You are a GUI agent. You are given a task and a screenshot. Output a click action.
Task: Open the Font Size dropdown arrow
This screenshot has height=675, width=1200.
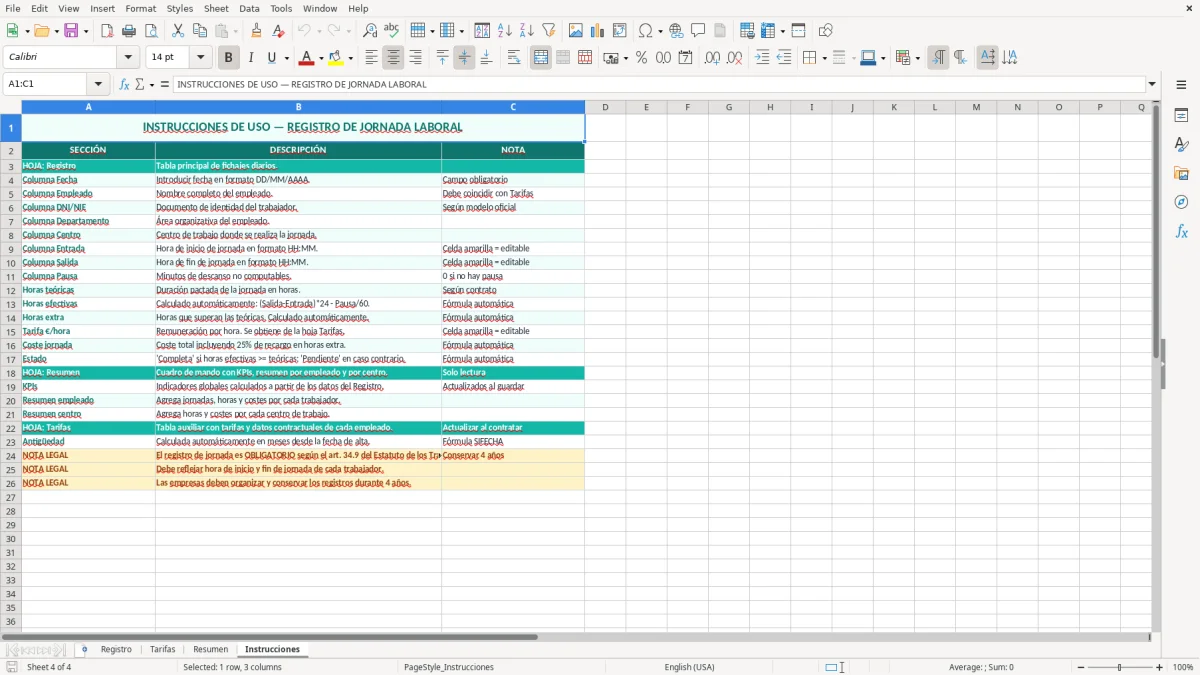pyautogui.click(x=201, y=58)
